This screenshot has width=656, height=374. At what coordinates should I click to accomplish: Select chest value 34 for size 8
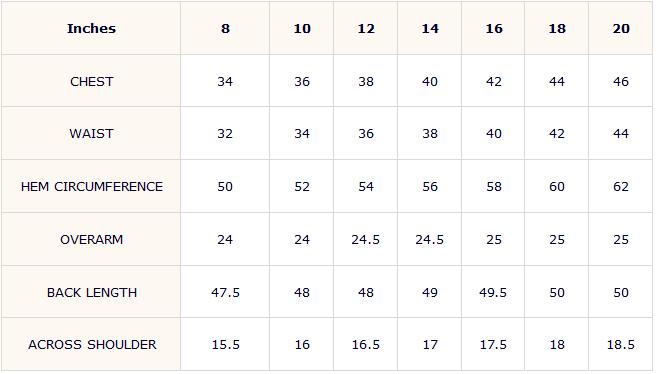[225, 82]
